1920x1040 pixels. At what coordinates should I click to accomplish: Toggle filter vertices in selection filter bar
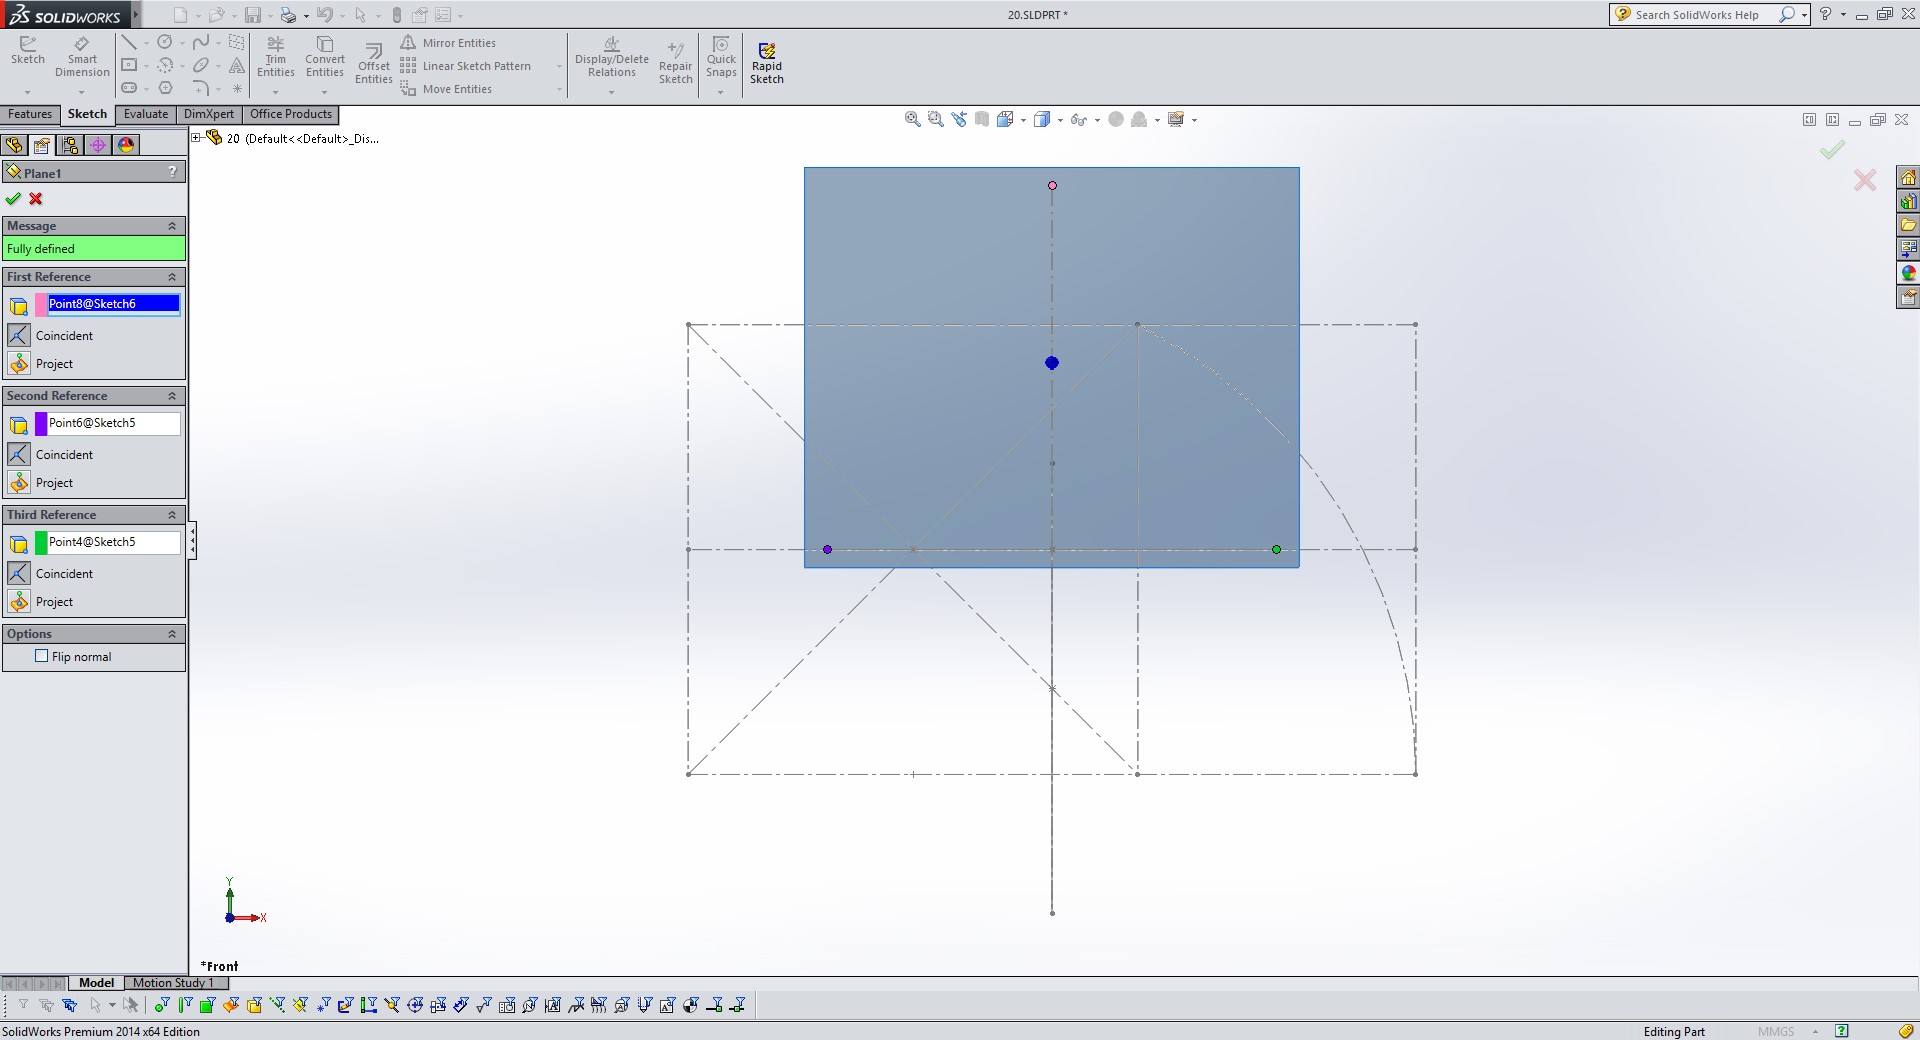(161, 1005)
